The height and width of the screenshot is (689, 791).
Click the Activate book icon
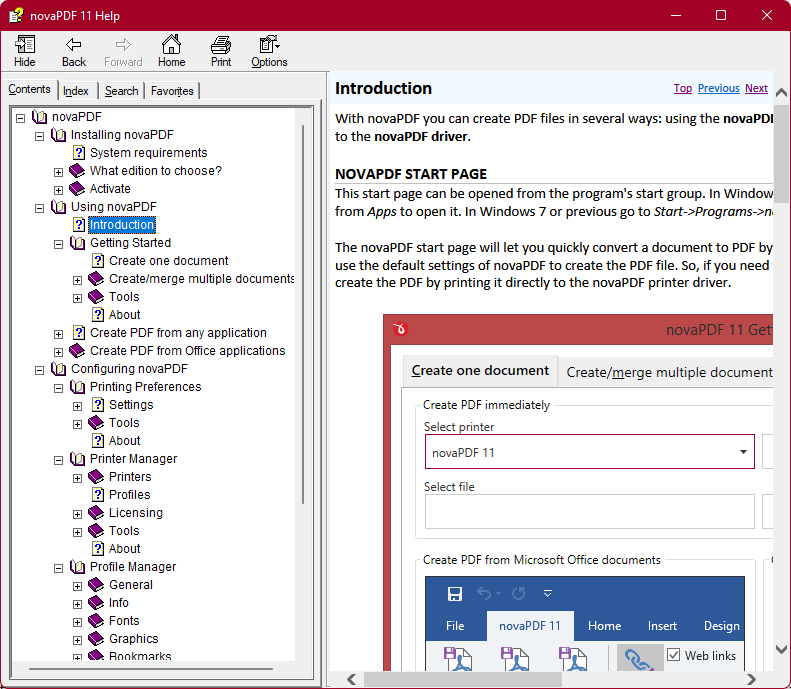click(x=77, y=189)
